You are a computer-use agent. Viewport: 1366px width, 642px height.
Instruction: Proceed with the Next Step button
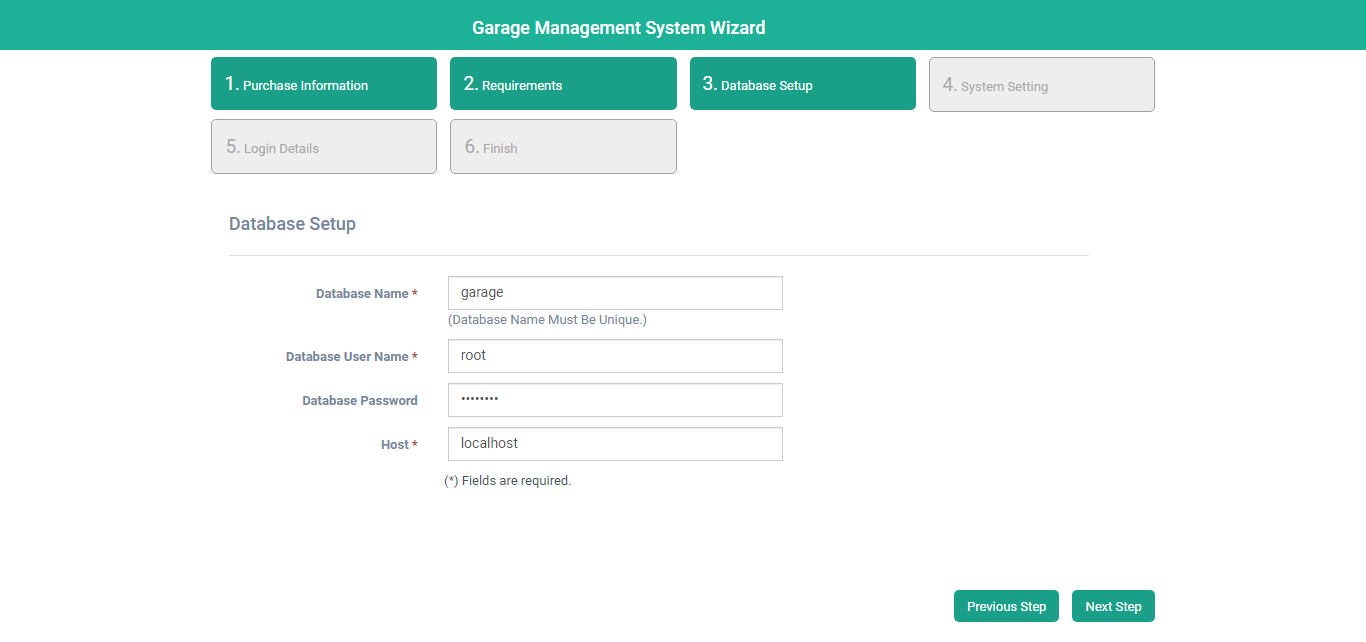tap(1112, 606)
